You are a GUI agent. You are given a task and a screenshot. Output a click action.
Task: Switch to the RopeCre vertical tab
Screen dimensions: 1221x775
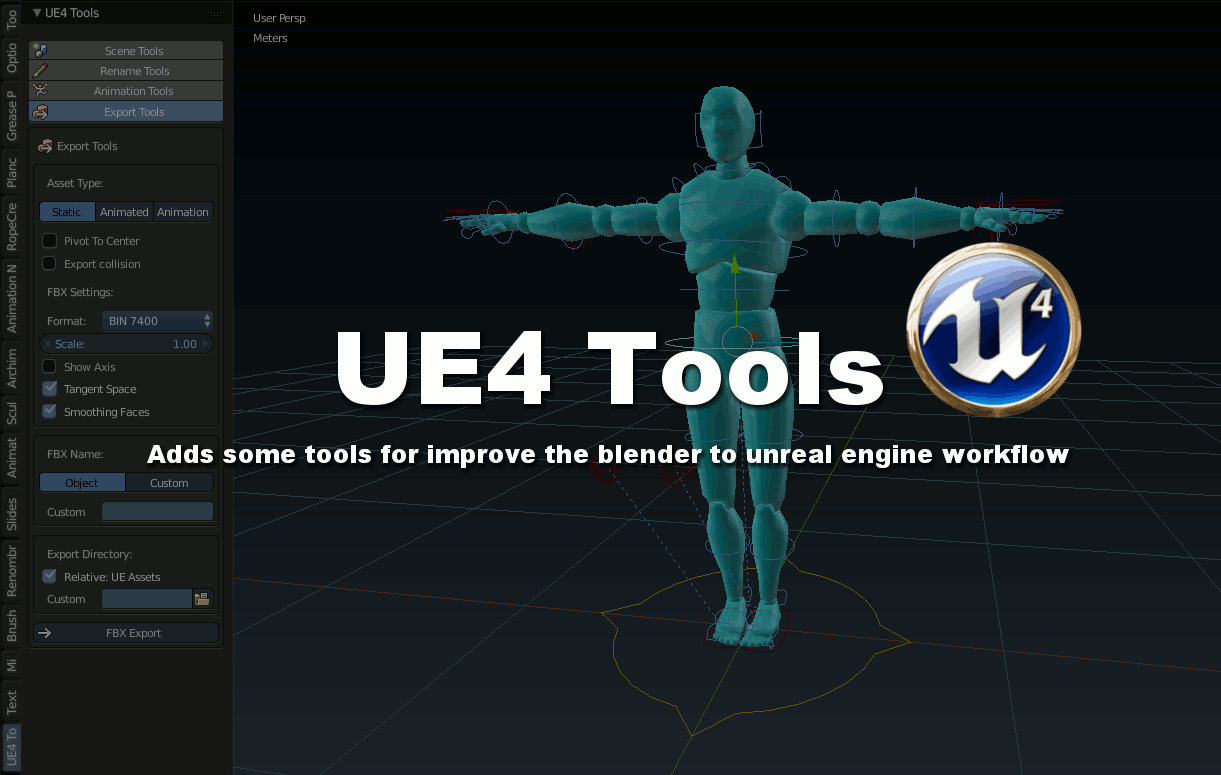pyautogui.click(x=12, y=226)
